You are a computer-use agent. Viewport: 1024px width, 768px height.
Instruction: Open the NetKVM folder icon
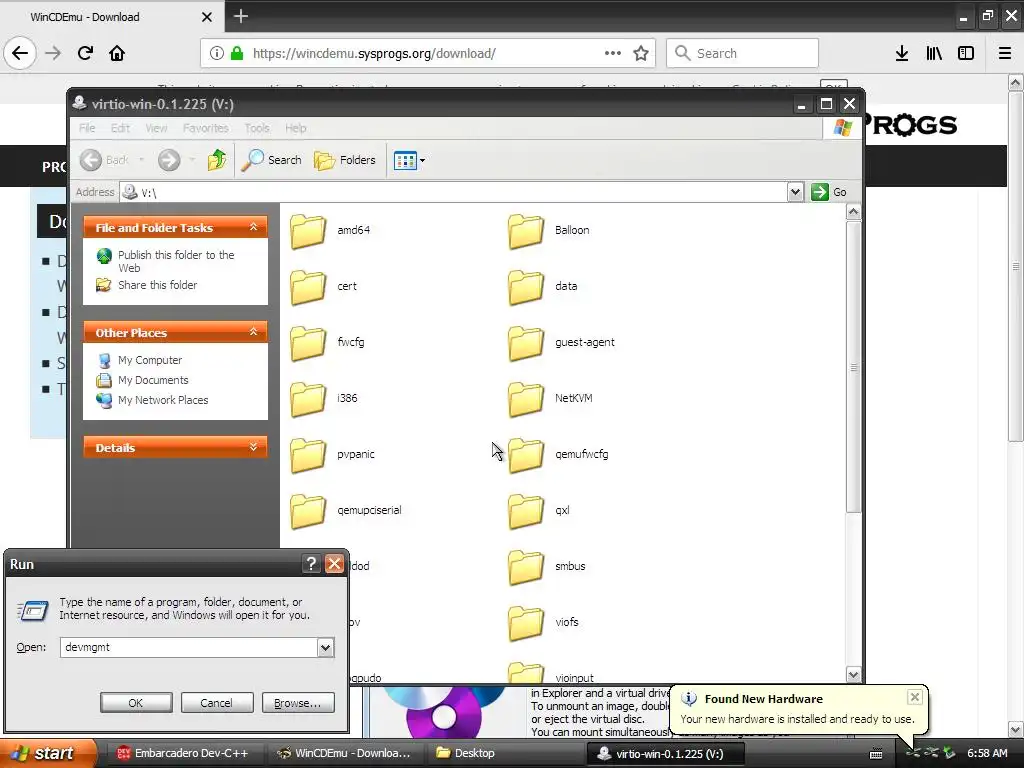click(x=526, y=399)
